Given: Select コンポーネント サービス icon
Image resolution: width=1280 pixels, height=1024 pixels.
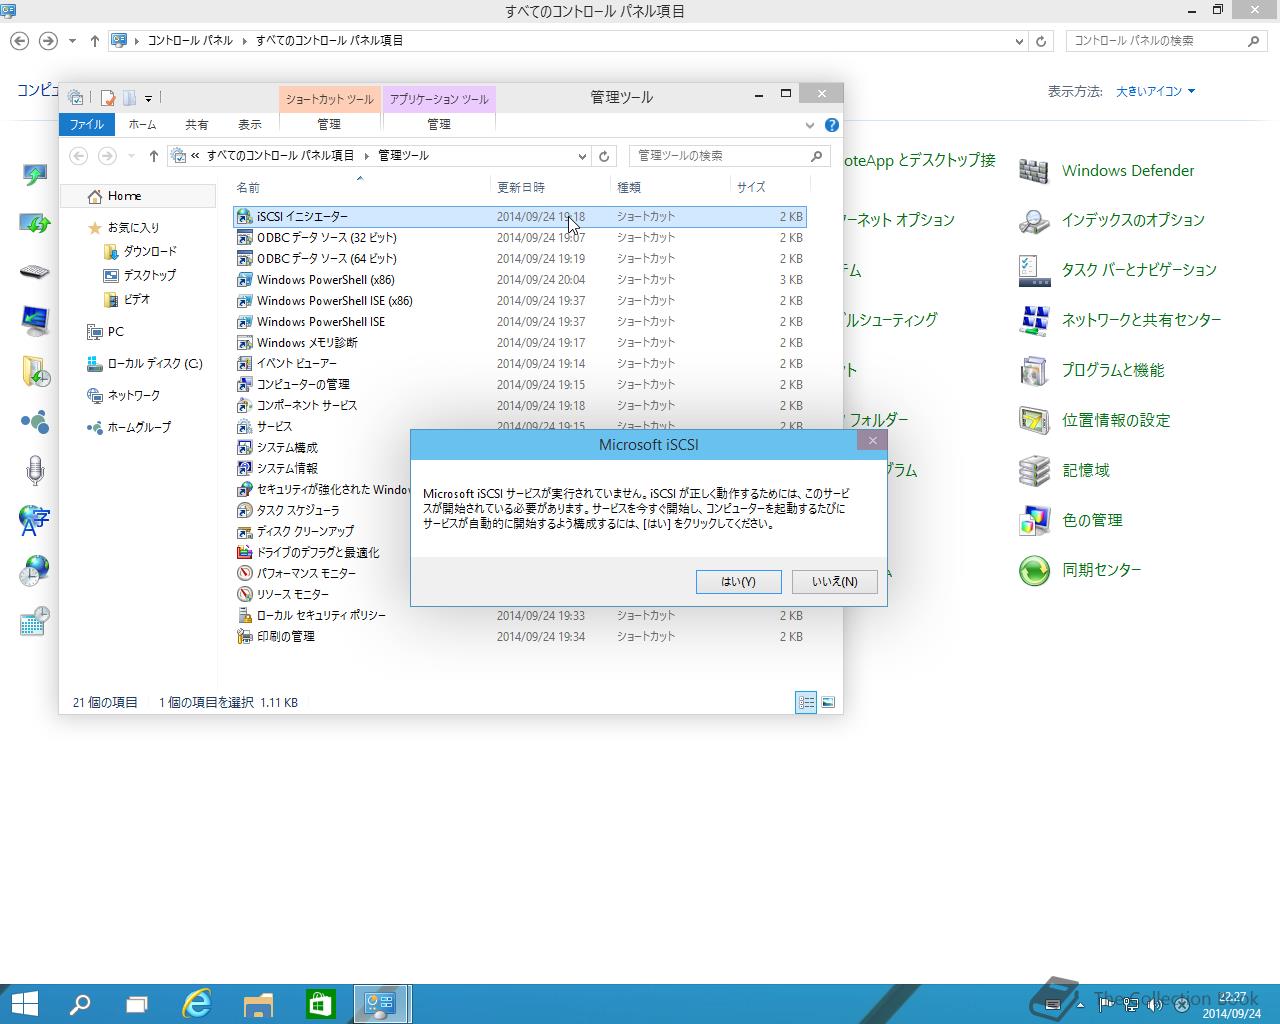Looking at the screenshot, I should 244,405.
